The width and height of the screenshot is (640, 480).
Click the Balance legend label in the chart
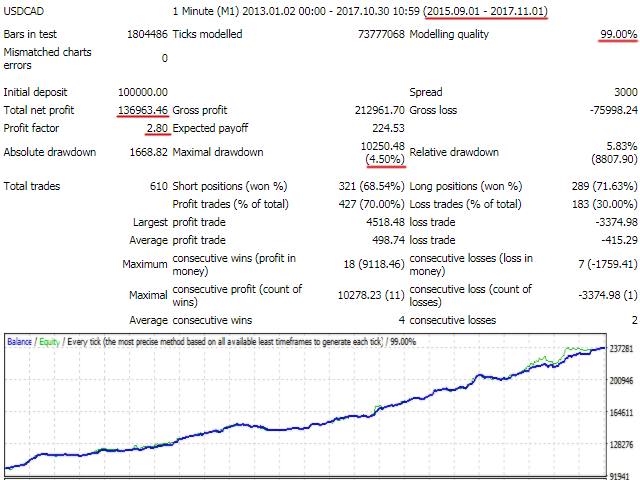coord(19,342)
